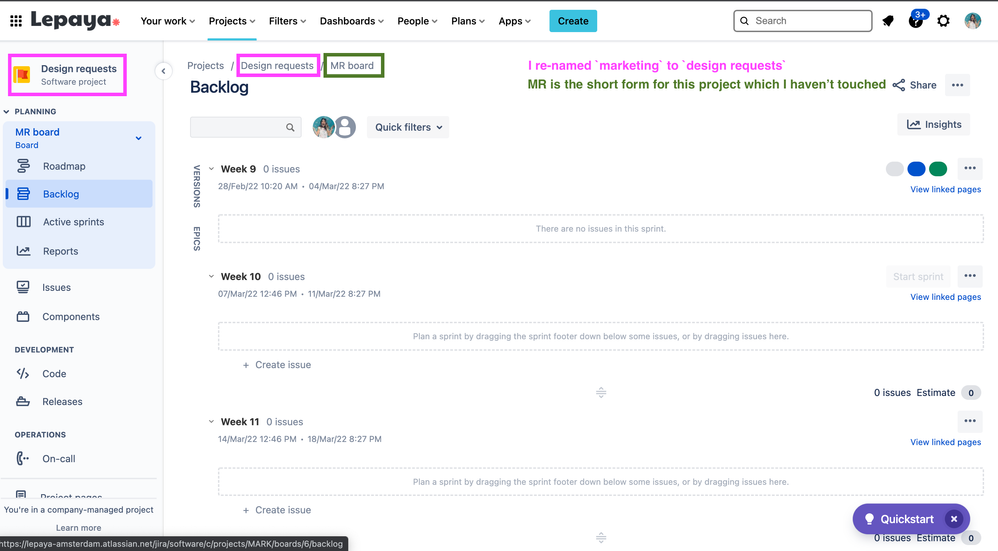This screenshot has height=551, width=998.
Task: Click Learn more link in sidebar footer
Action: [x=78, y=527]
